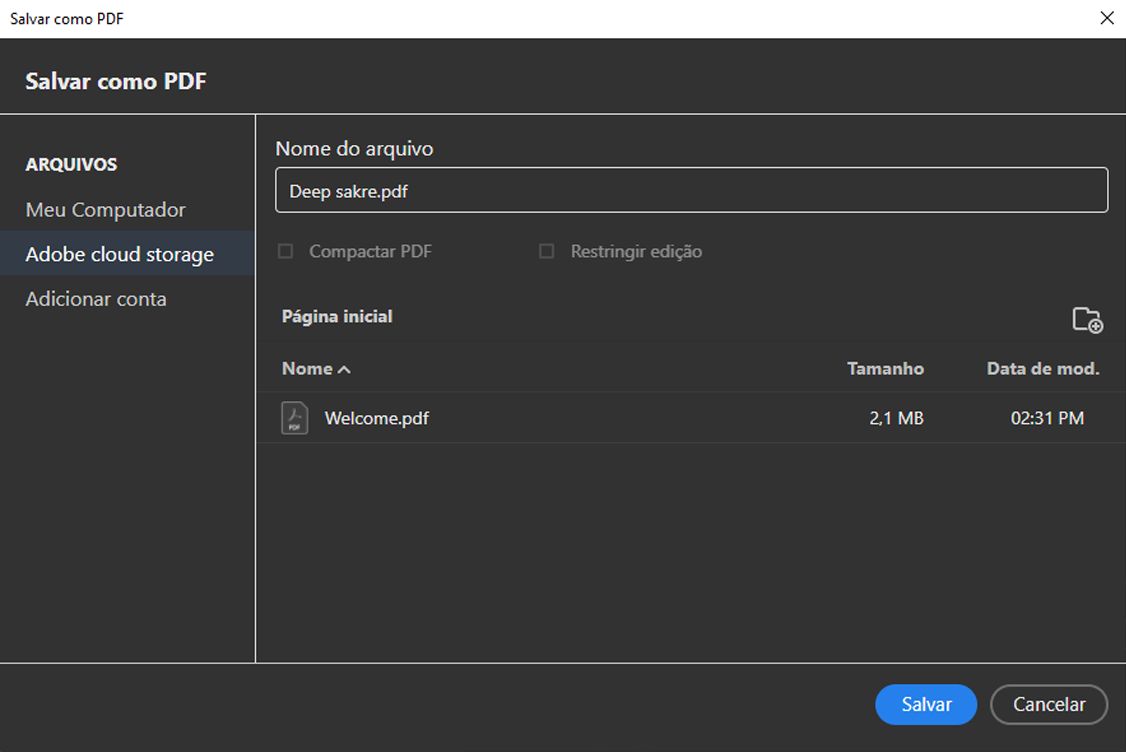Image resolution: width=1126 pixels, height=752 pixels.
Task: Sort files by Data de mod. column
Action: [1042, 368]
